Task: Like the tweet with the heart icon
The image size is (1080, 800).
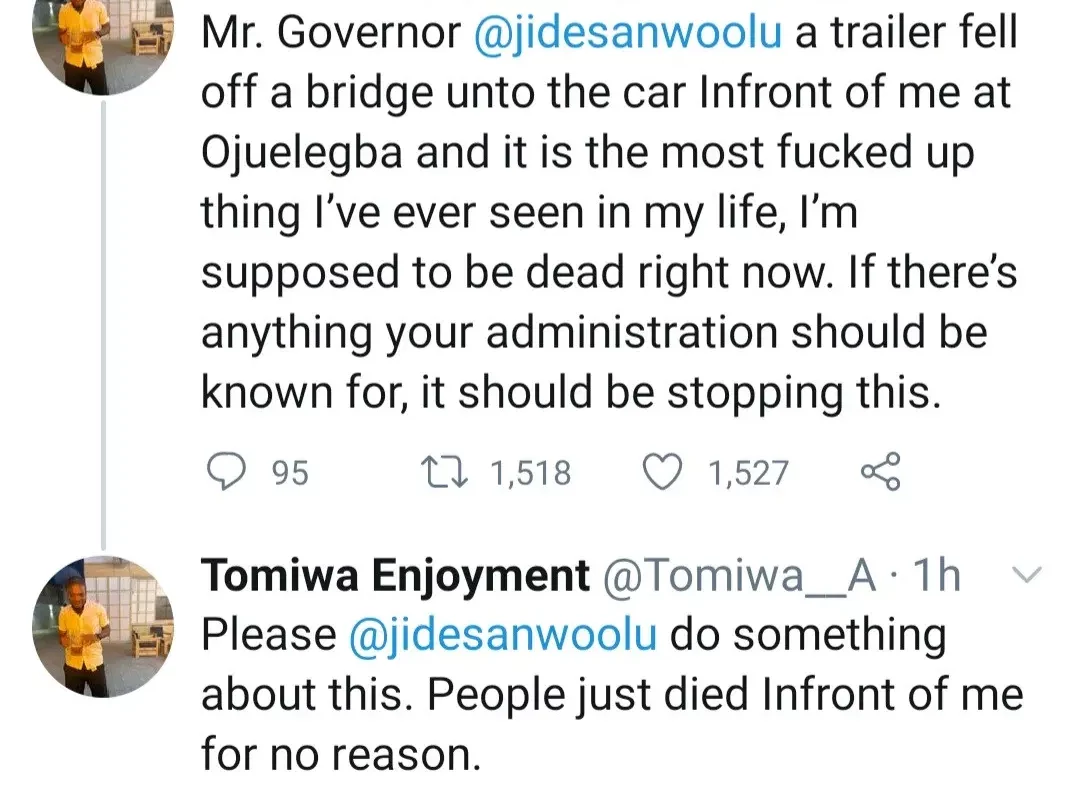Action: (x=663, y=471)
